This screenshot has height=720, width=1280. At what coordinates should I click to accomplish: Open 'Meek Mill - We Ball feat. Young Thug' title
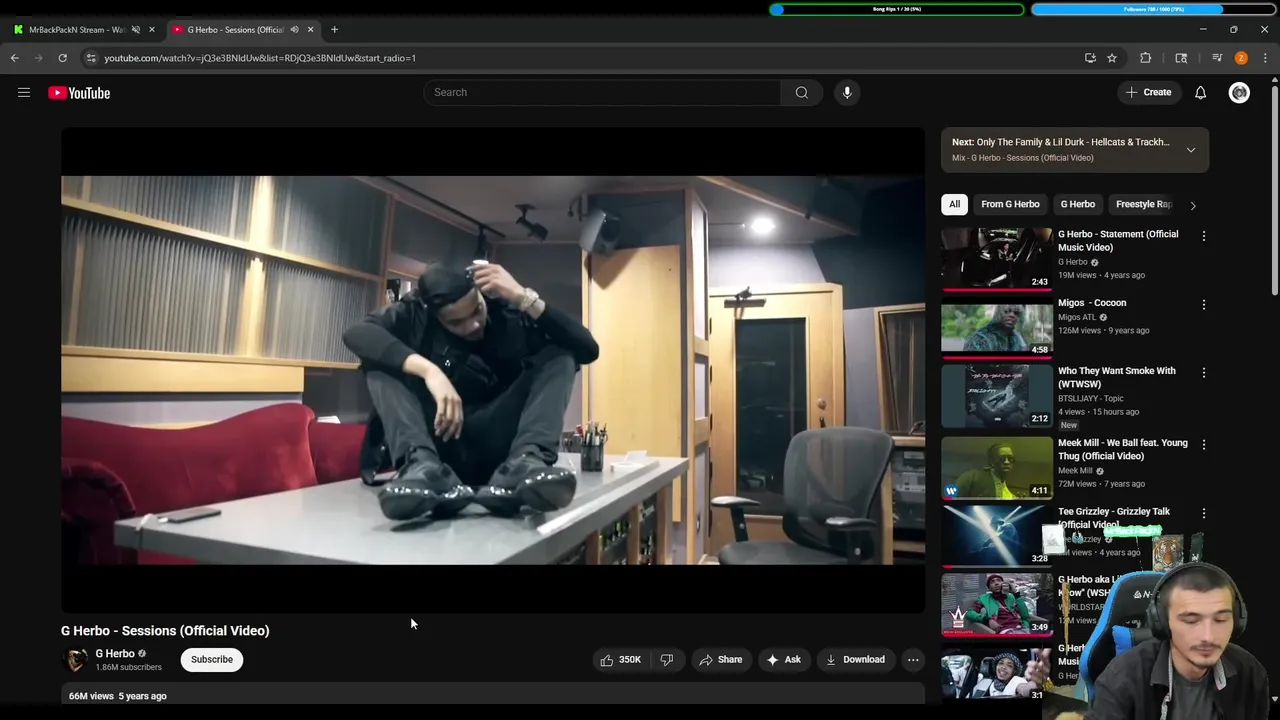point(1123,449)
